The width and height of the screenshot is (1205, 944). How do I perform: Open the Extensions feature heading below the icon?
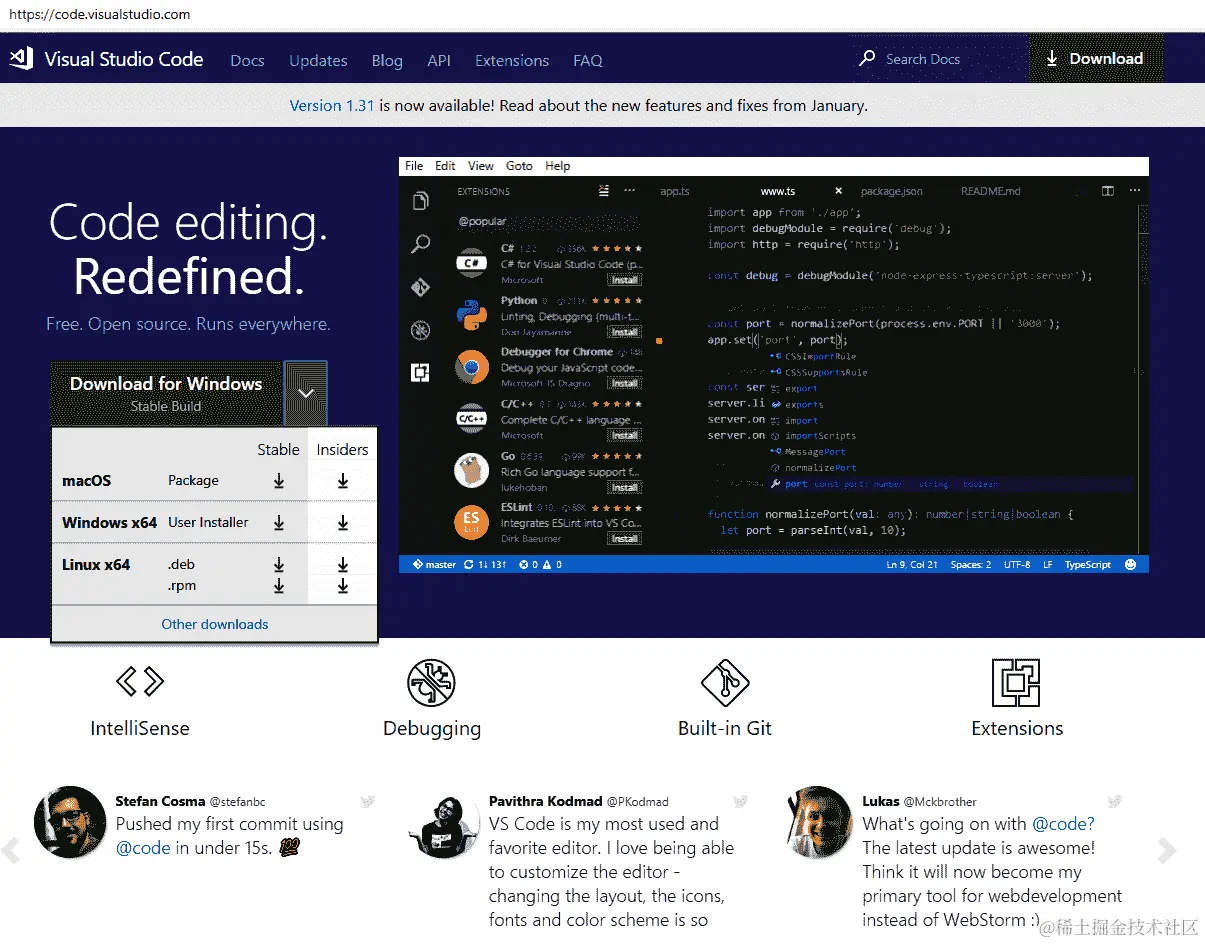[x=1017, y=729]
